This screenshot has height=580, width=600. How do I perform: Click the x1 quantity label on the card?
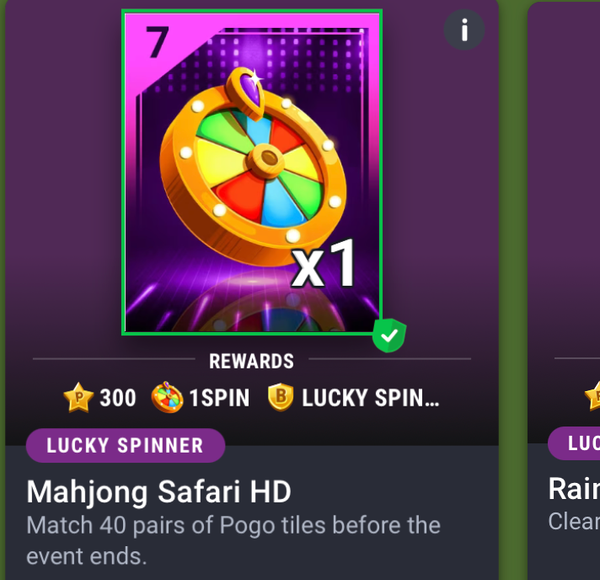pos(323,264)
